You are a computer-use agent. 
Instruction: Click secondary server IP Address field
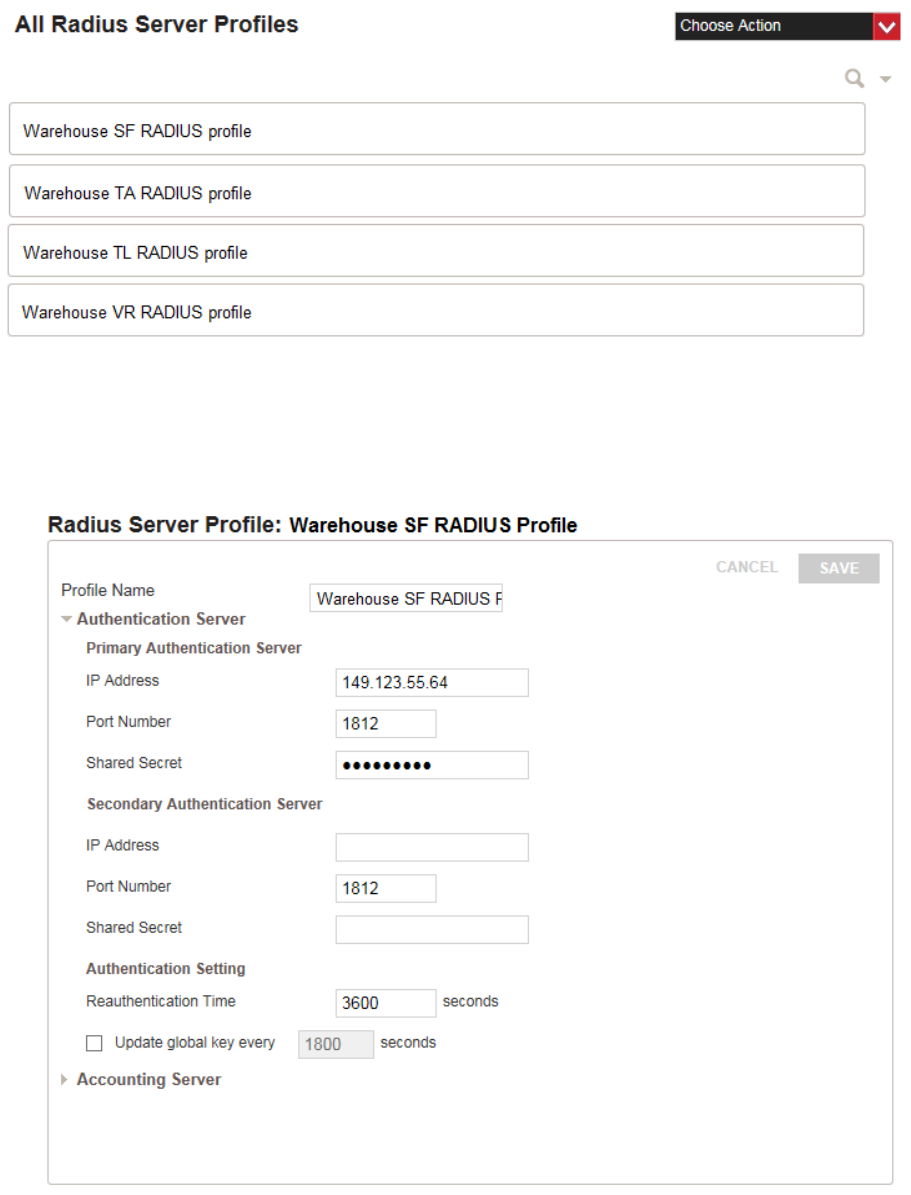(431, 847)
